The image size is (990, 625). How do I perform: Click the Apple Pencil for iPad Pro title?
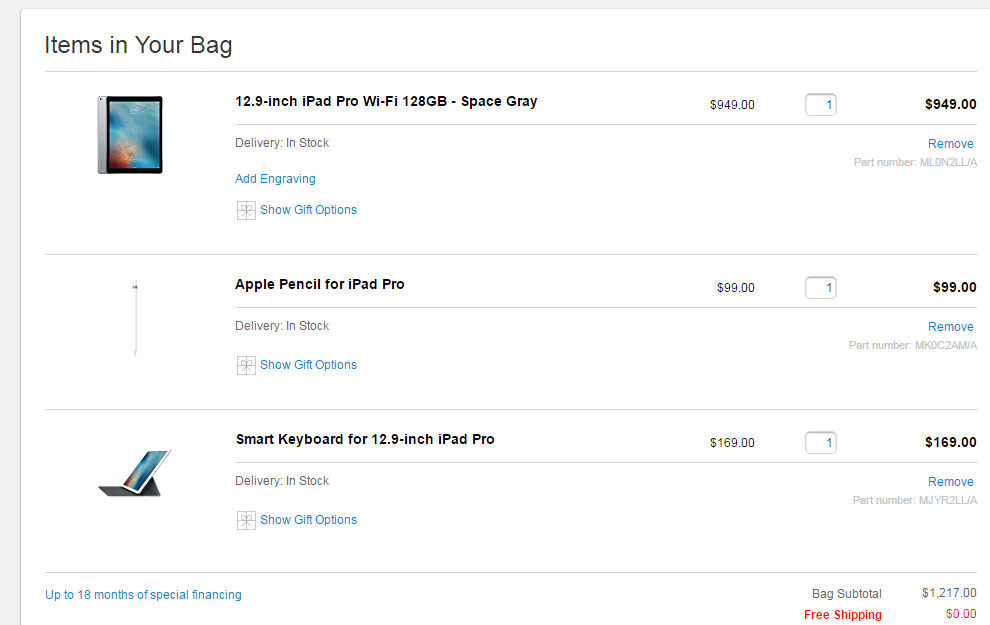click(x=320, y=284)
